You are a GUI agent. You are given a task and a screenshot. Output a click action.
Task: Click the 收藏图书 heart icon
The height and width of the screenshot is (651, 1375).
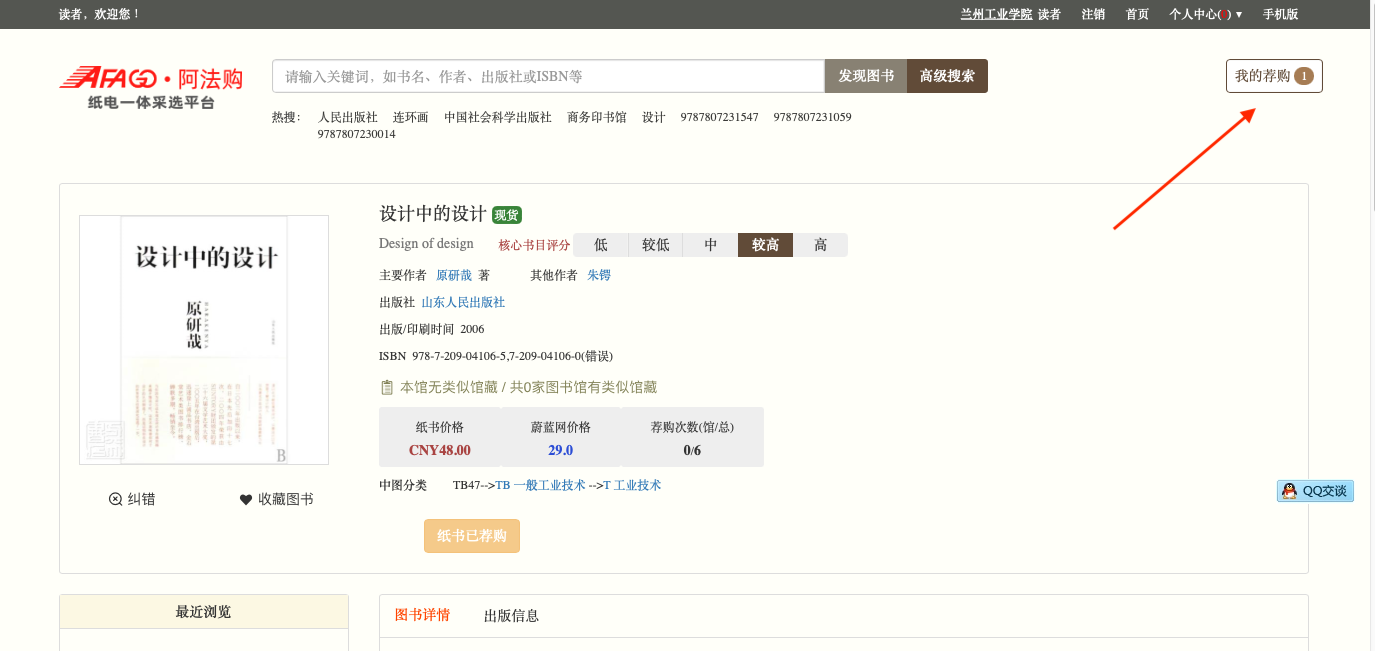(246, 499)
